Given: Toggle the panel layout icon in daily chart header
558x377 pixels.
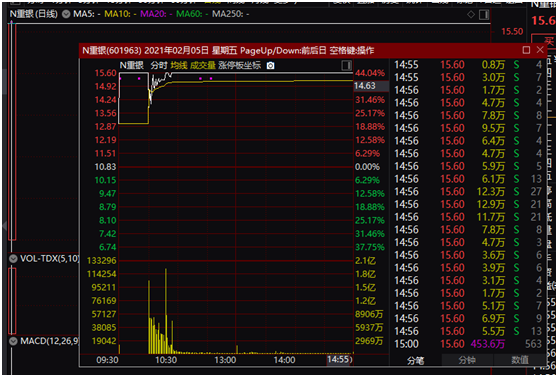Looking at the screenshot, I should pyautogui.click(x=483, y=15).
